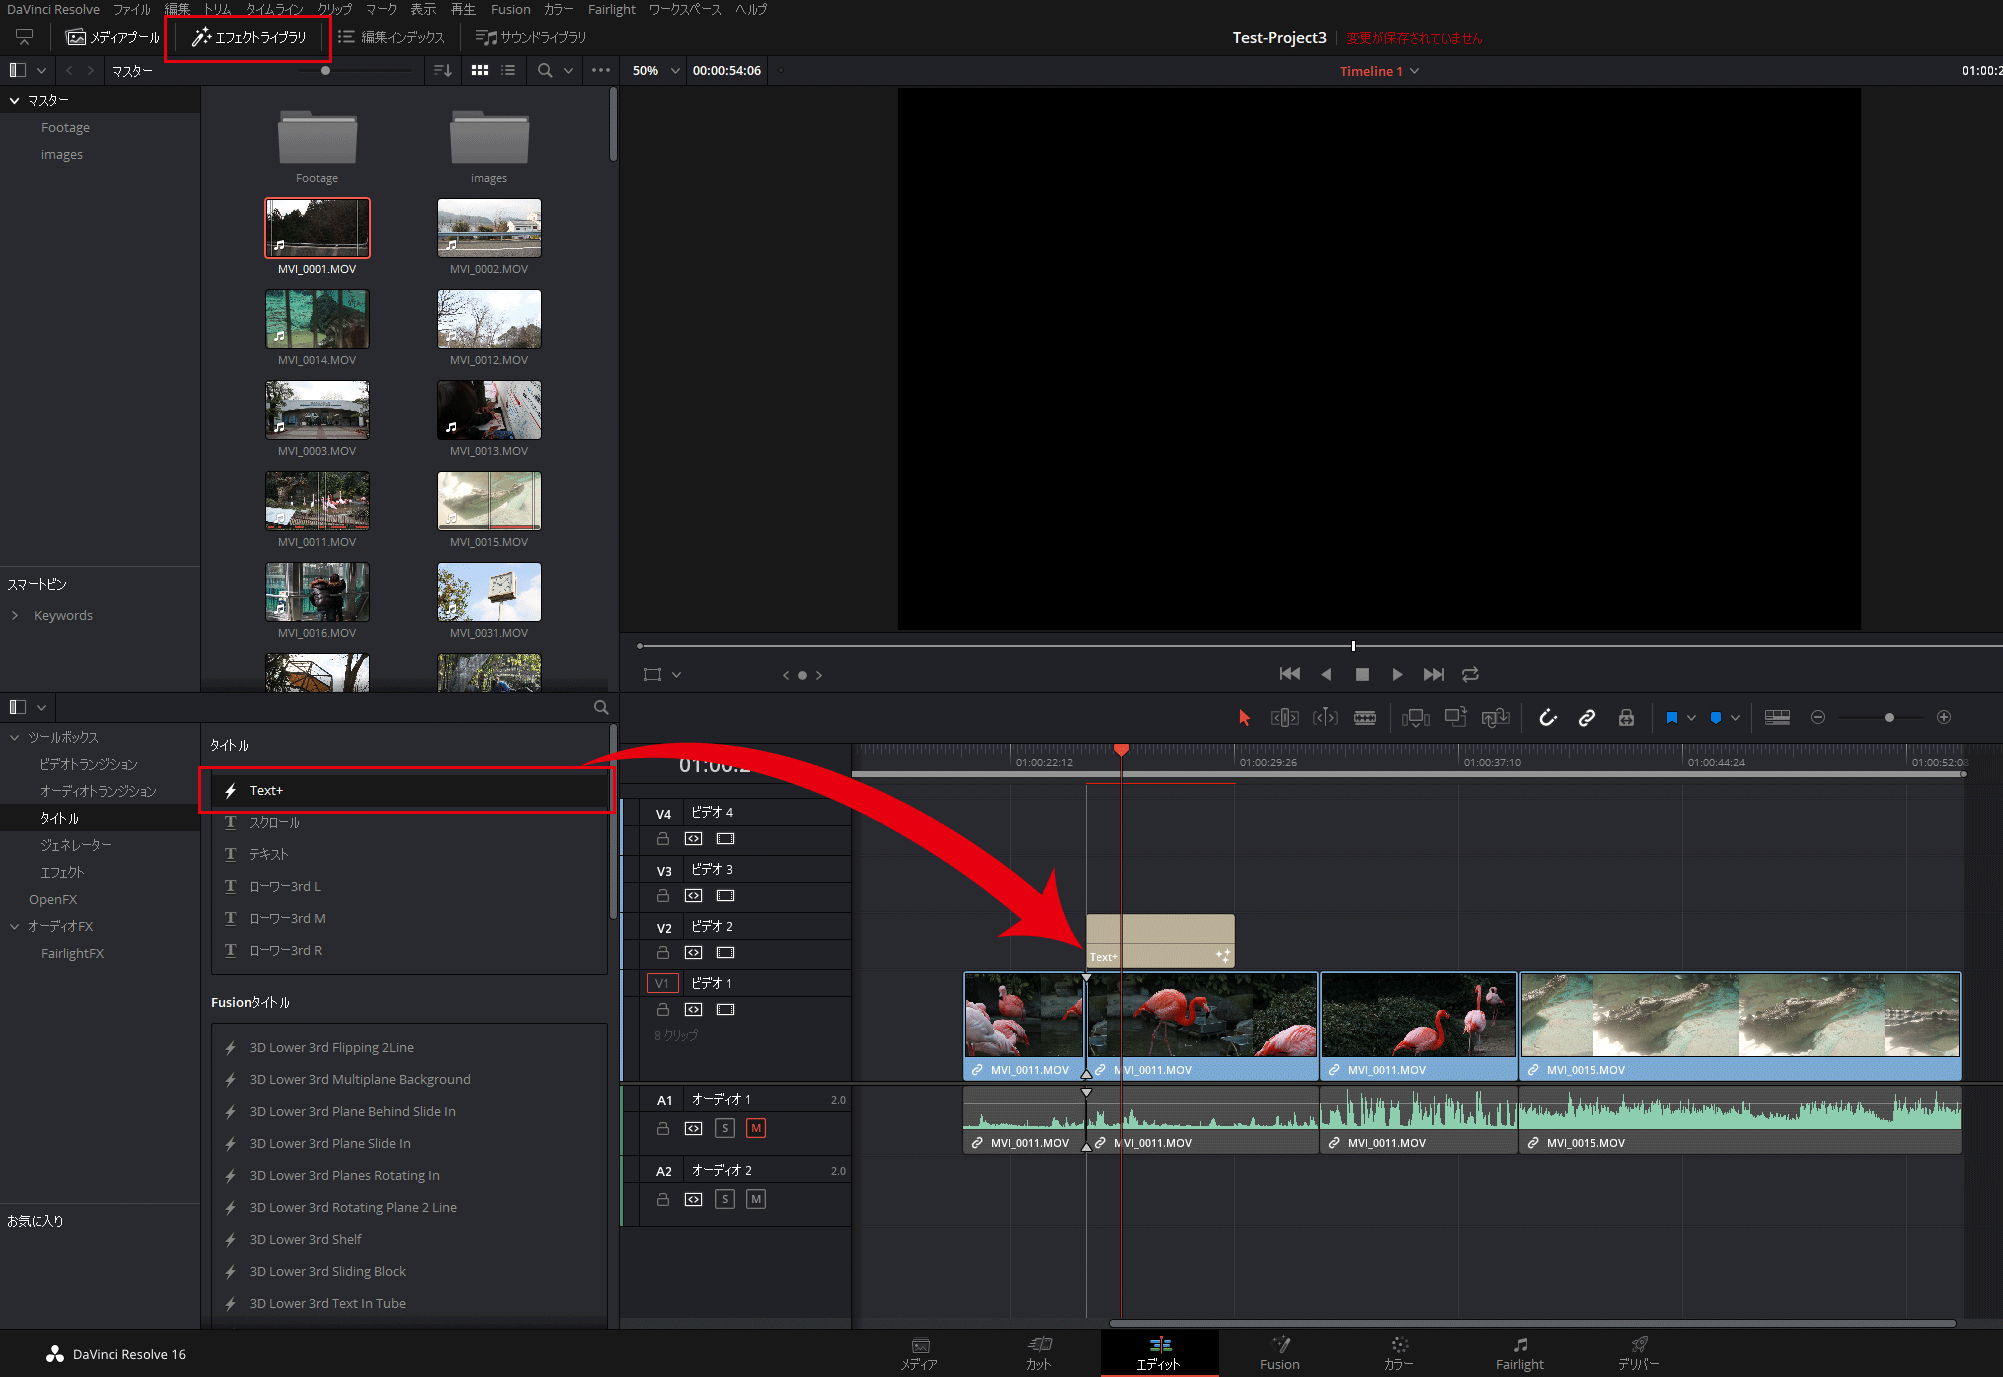
Task: Open the media pool search icon
Action: click(x=545, y=71)
